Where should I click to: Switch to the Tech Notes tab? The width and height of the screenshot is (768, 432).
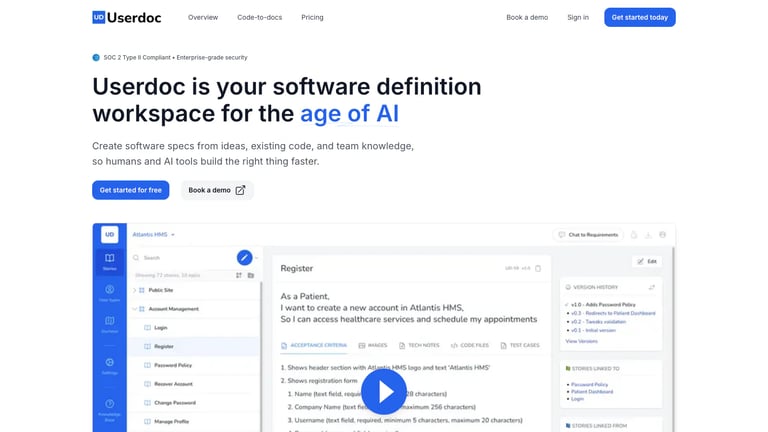point(419,345)
